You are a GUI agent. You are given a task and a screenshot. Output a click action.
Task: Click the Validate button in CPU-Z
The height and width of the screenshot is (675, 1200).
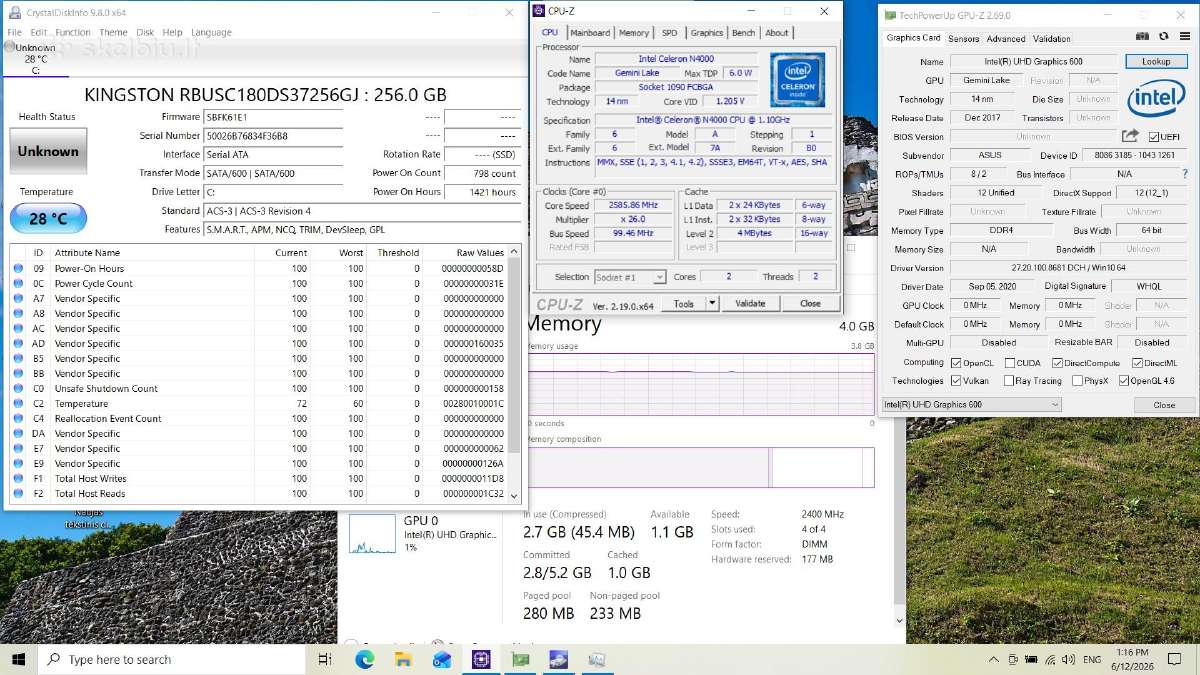point(750,303)
